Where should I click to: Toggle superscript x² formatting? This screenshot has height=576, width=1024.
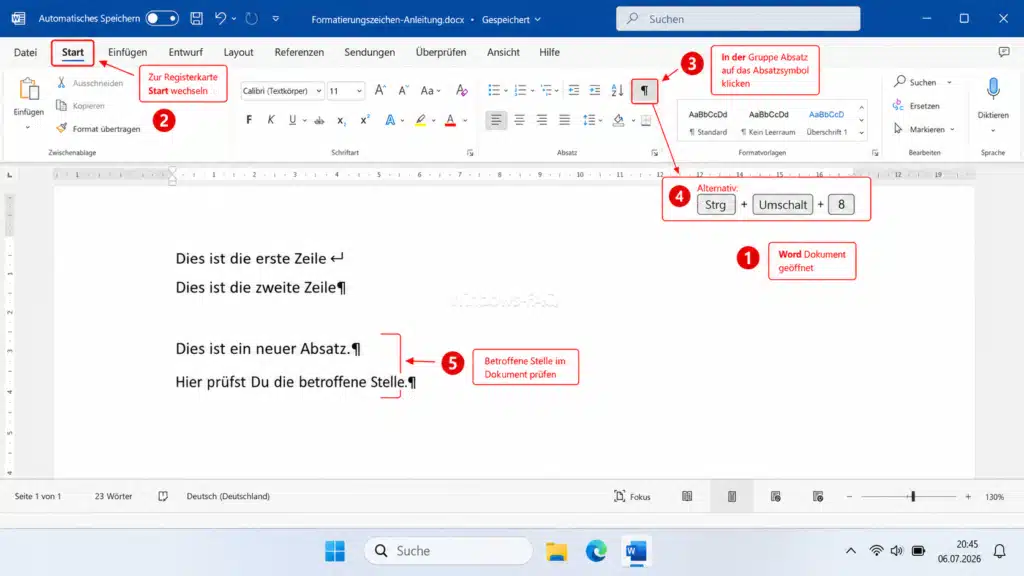pos(364,120)
